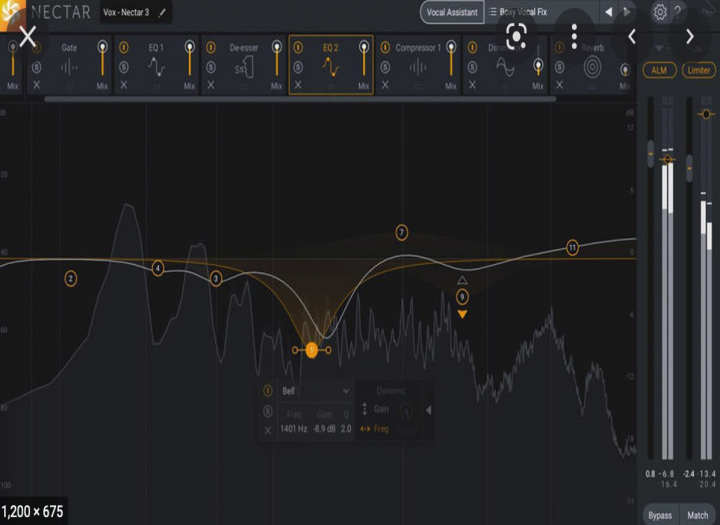Select EQ node 1 at the notch
The width and height of the screenshot is (720, 525).
tap(311, 350)
